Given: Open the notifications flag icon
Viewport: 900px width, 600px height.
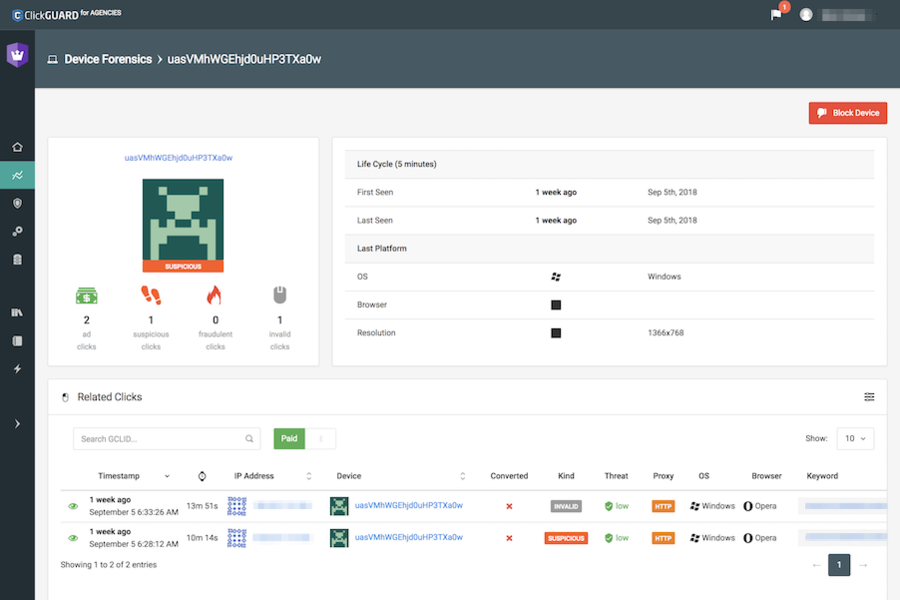Looking at the screenshot, I should [x=776, y=15].
